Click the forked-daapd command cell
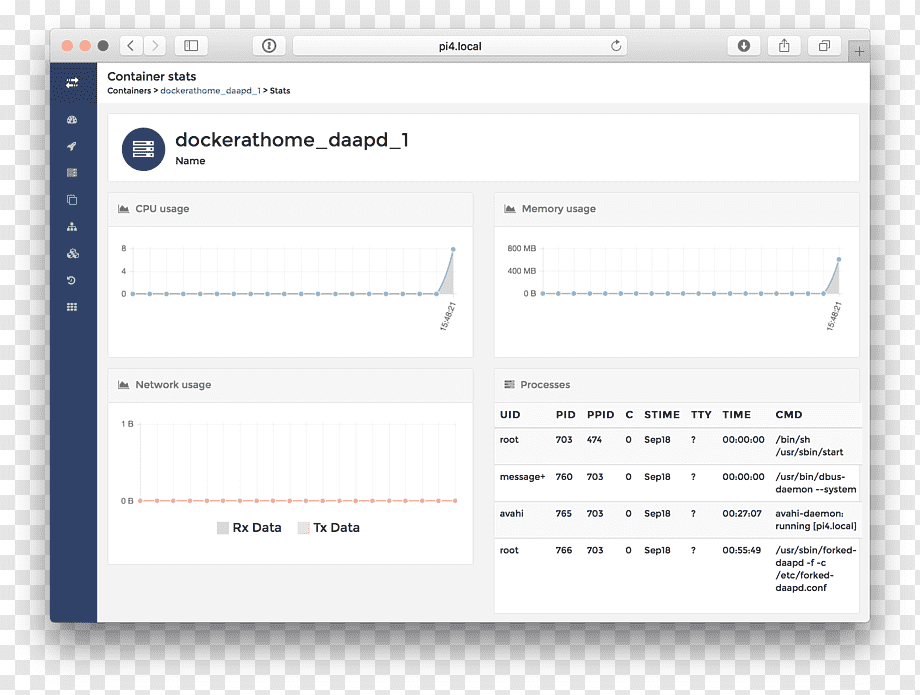 point(816,569)
